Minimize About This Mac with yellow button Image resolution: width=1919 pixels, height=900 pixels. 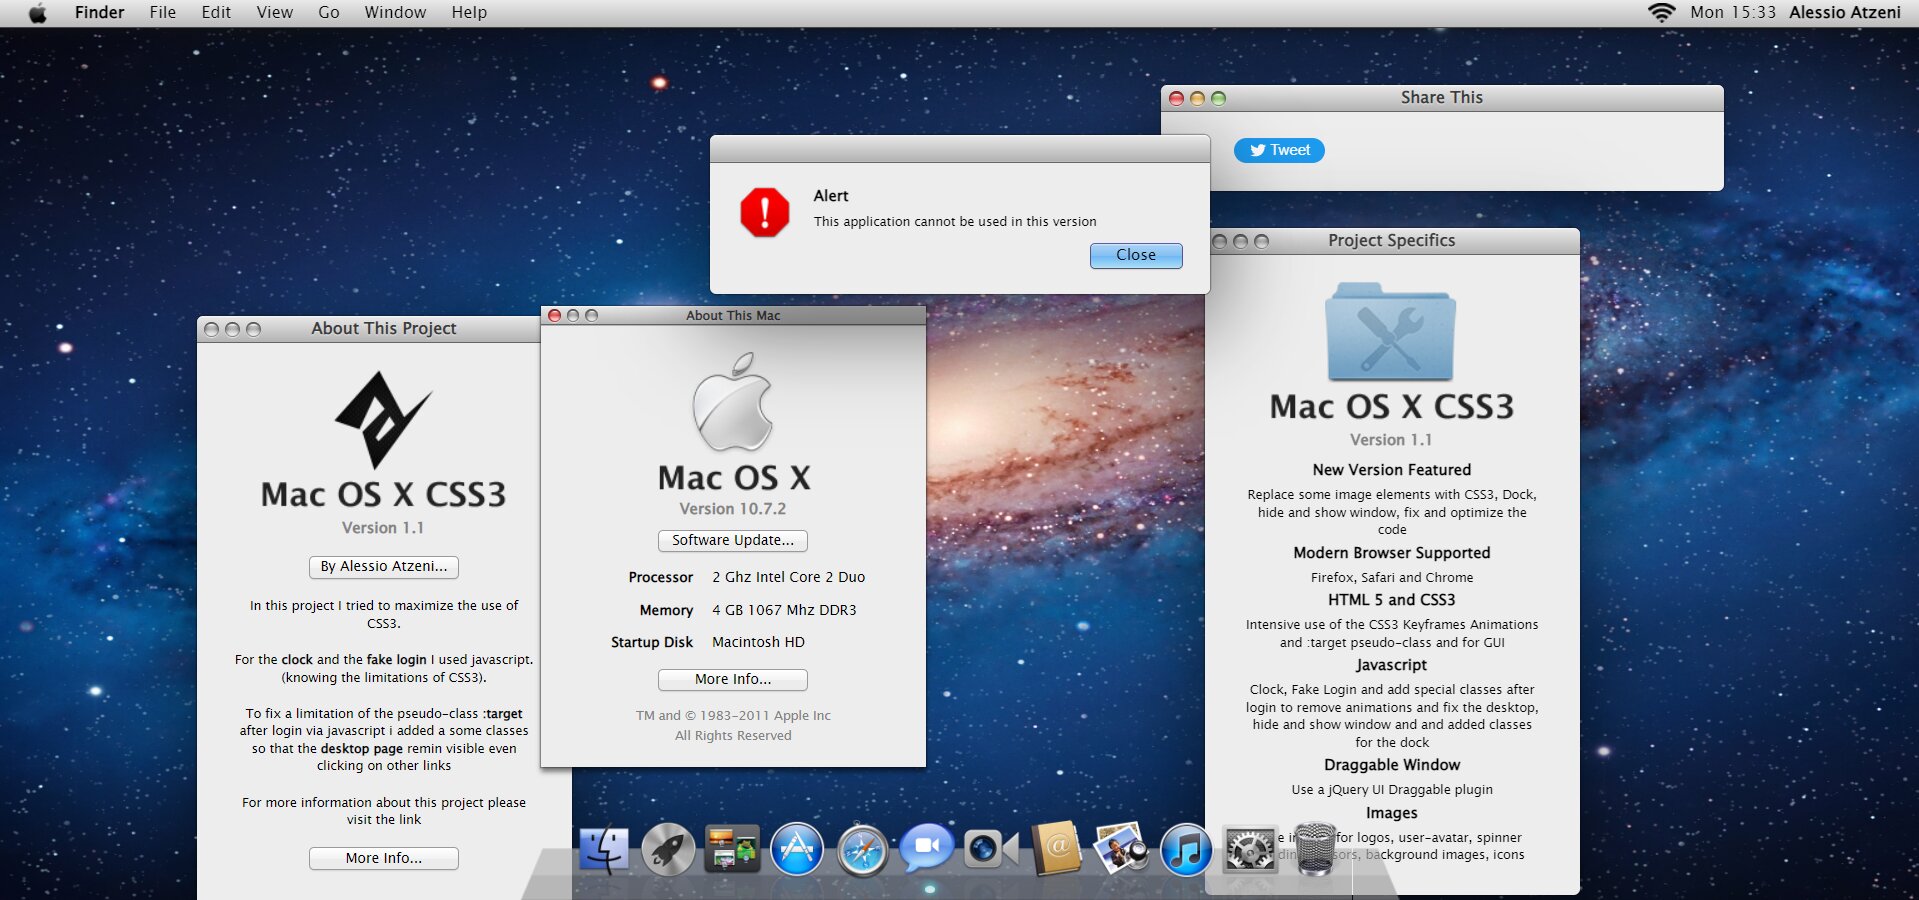(573, 316)
